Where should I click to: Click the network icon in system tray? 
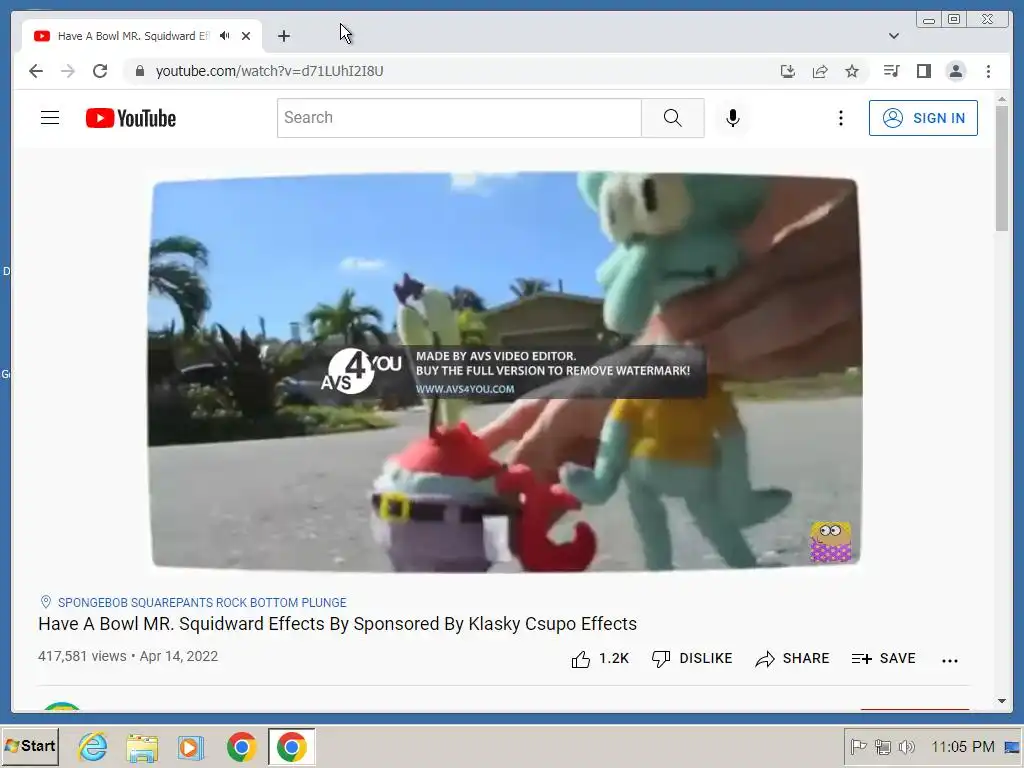point(882,746)
